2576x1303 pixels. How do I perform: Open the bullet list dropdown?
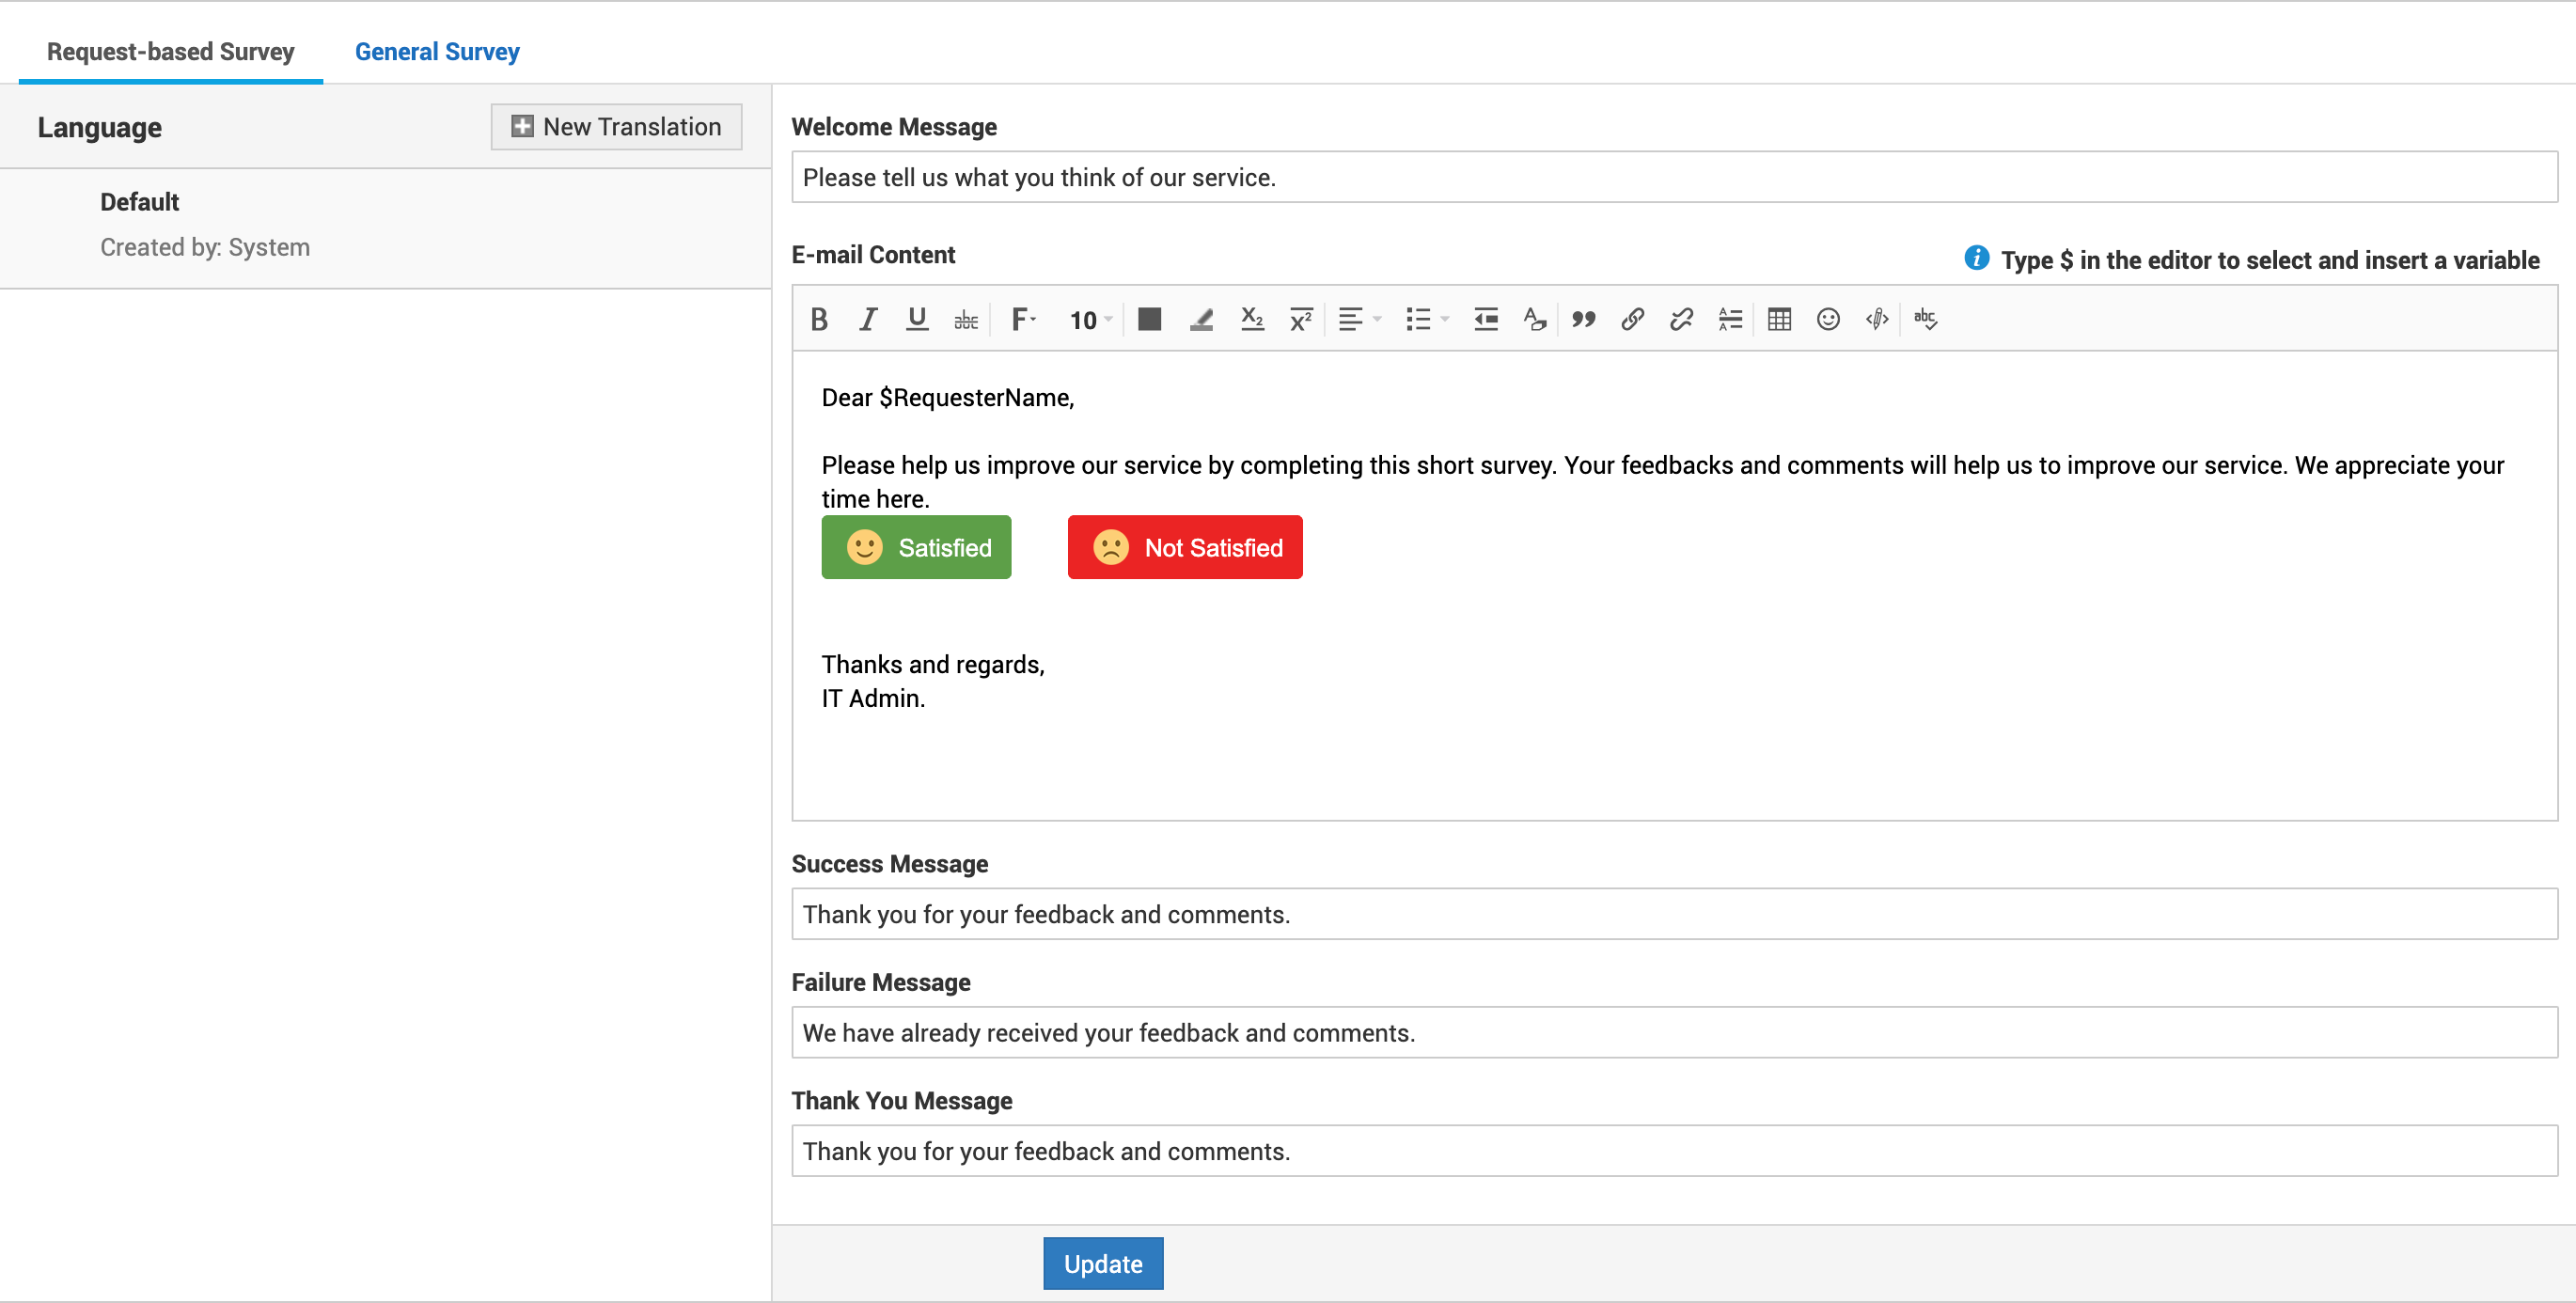click(x=1427, y=319)
